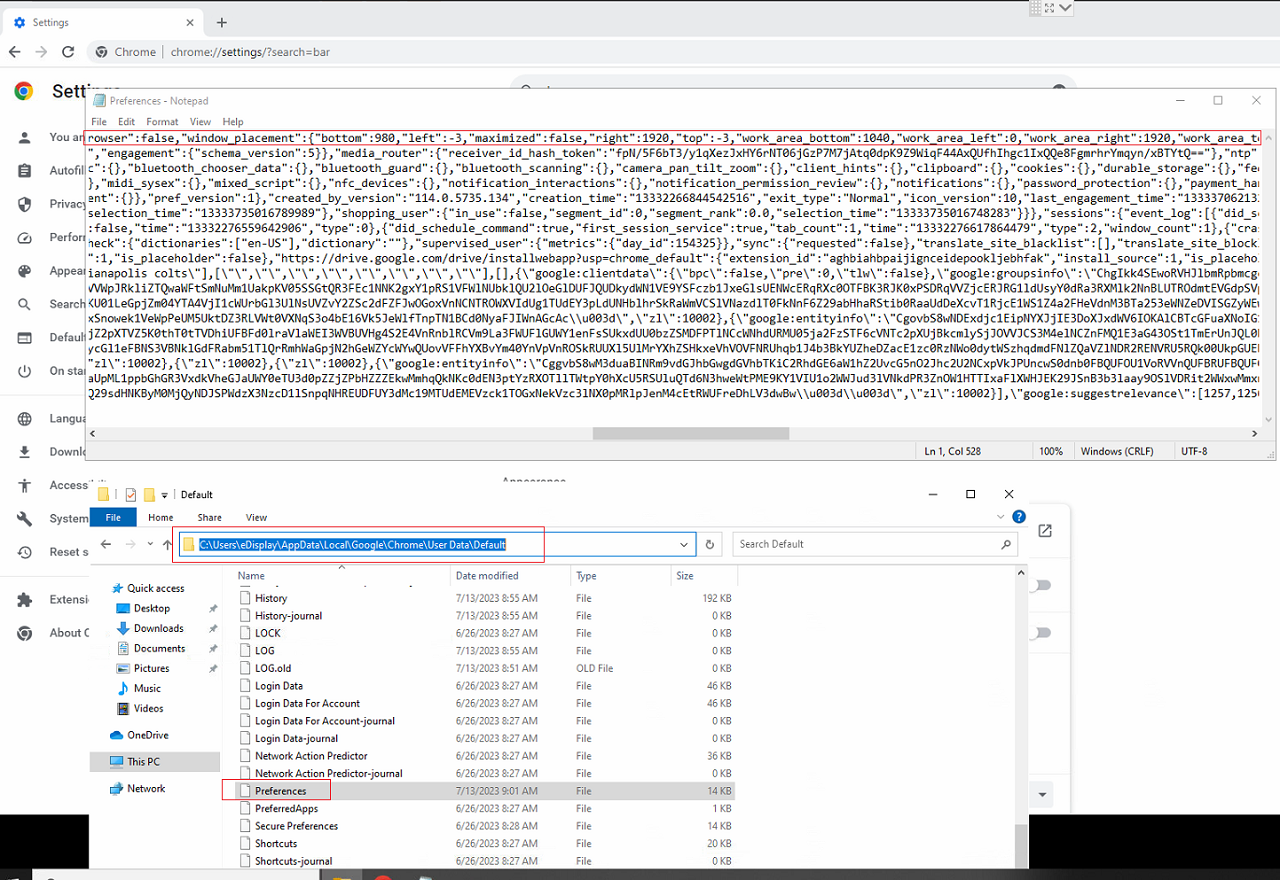1280x880 pixels.
Task: Open Desktop in navigation pane
Action: pos(152,608)
